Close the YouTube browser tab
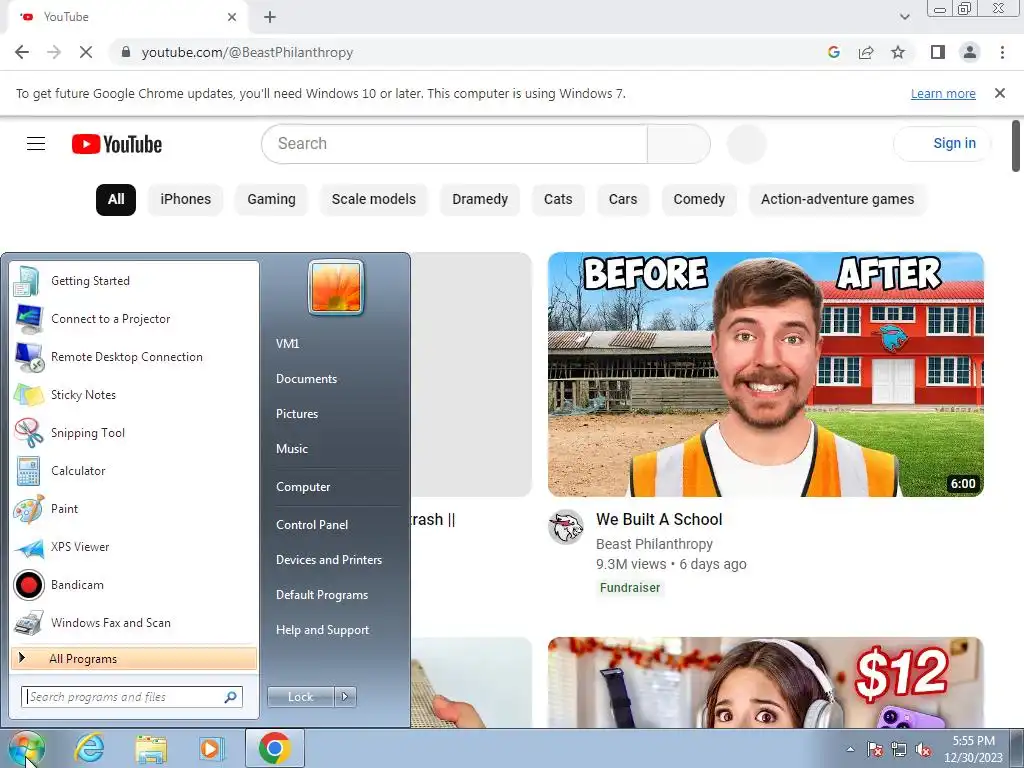Viewport: 1024px width, 768px height. 232,17
